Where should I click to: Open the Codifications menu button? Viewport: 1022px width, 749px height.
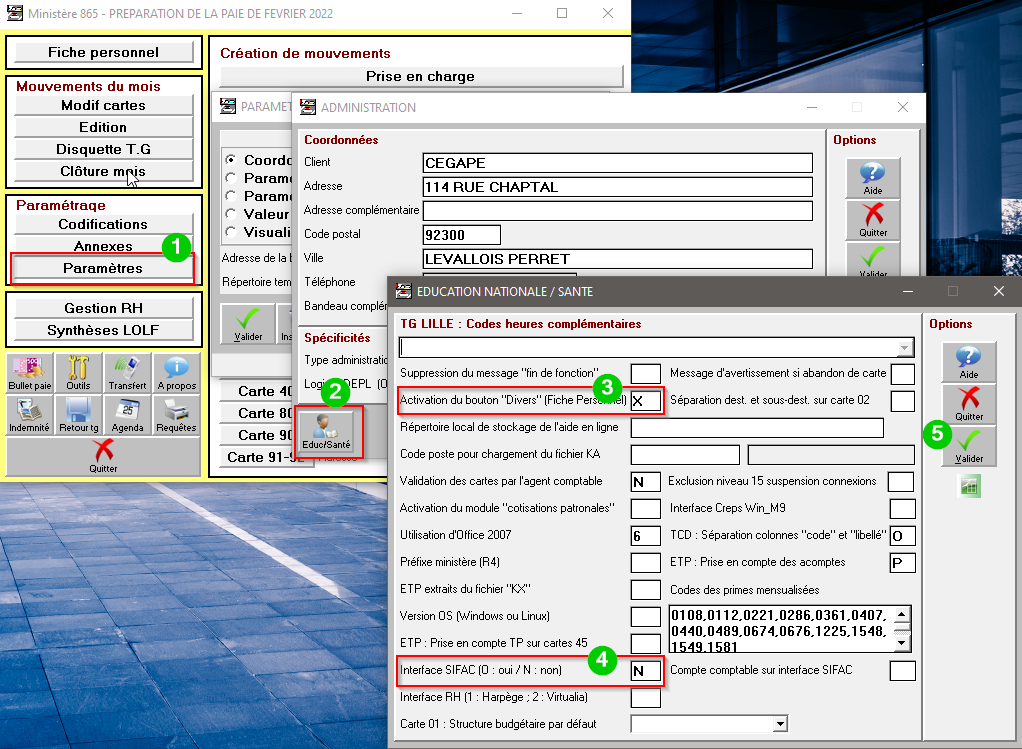(x=102, y=224)
